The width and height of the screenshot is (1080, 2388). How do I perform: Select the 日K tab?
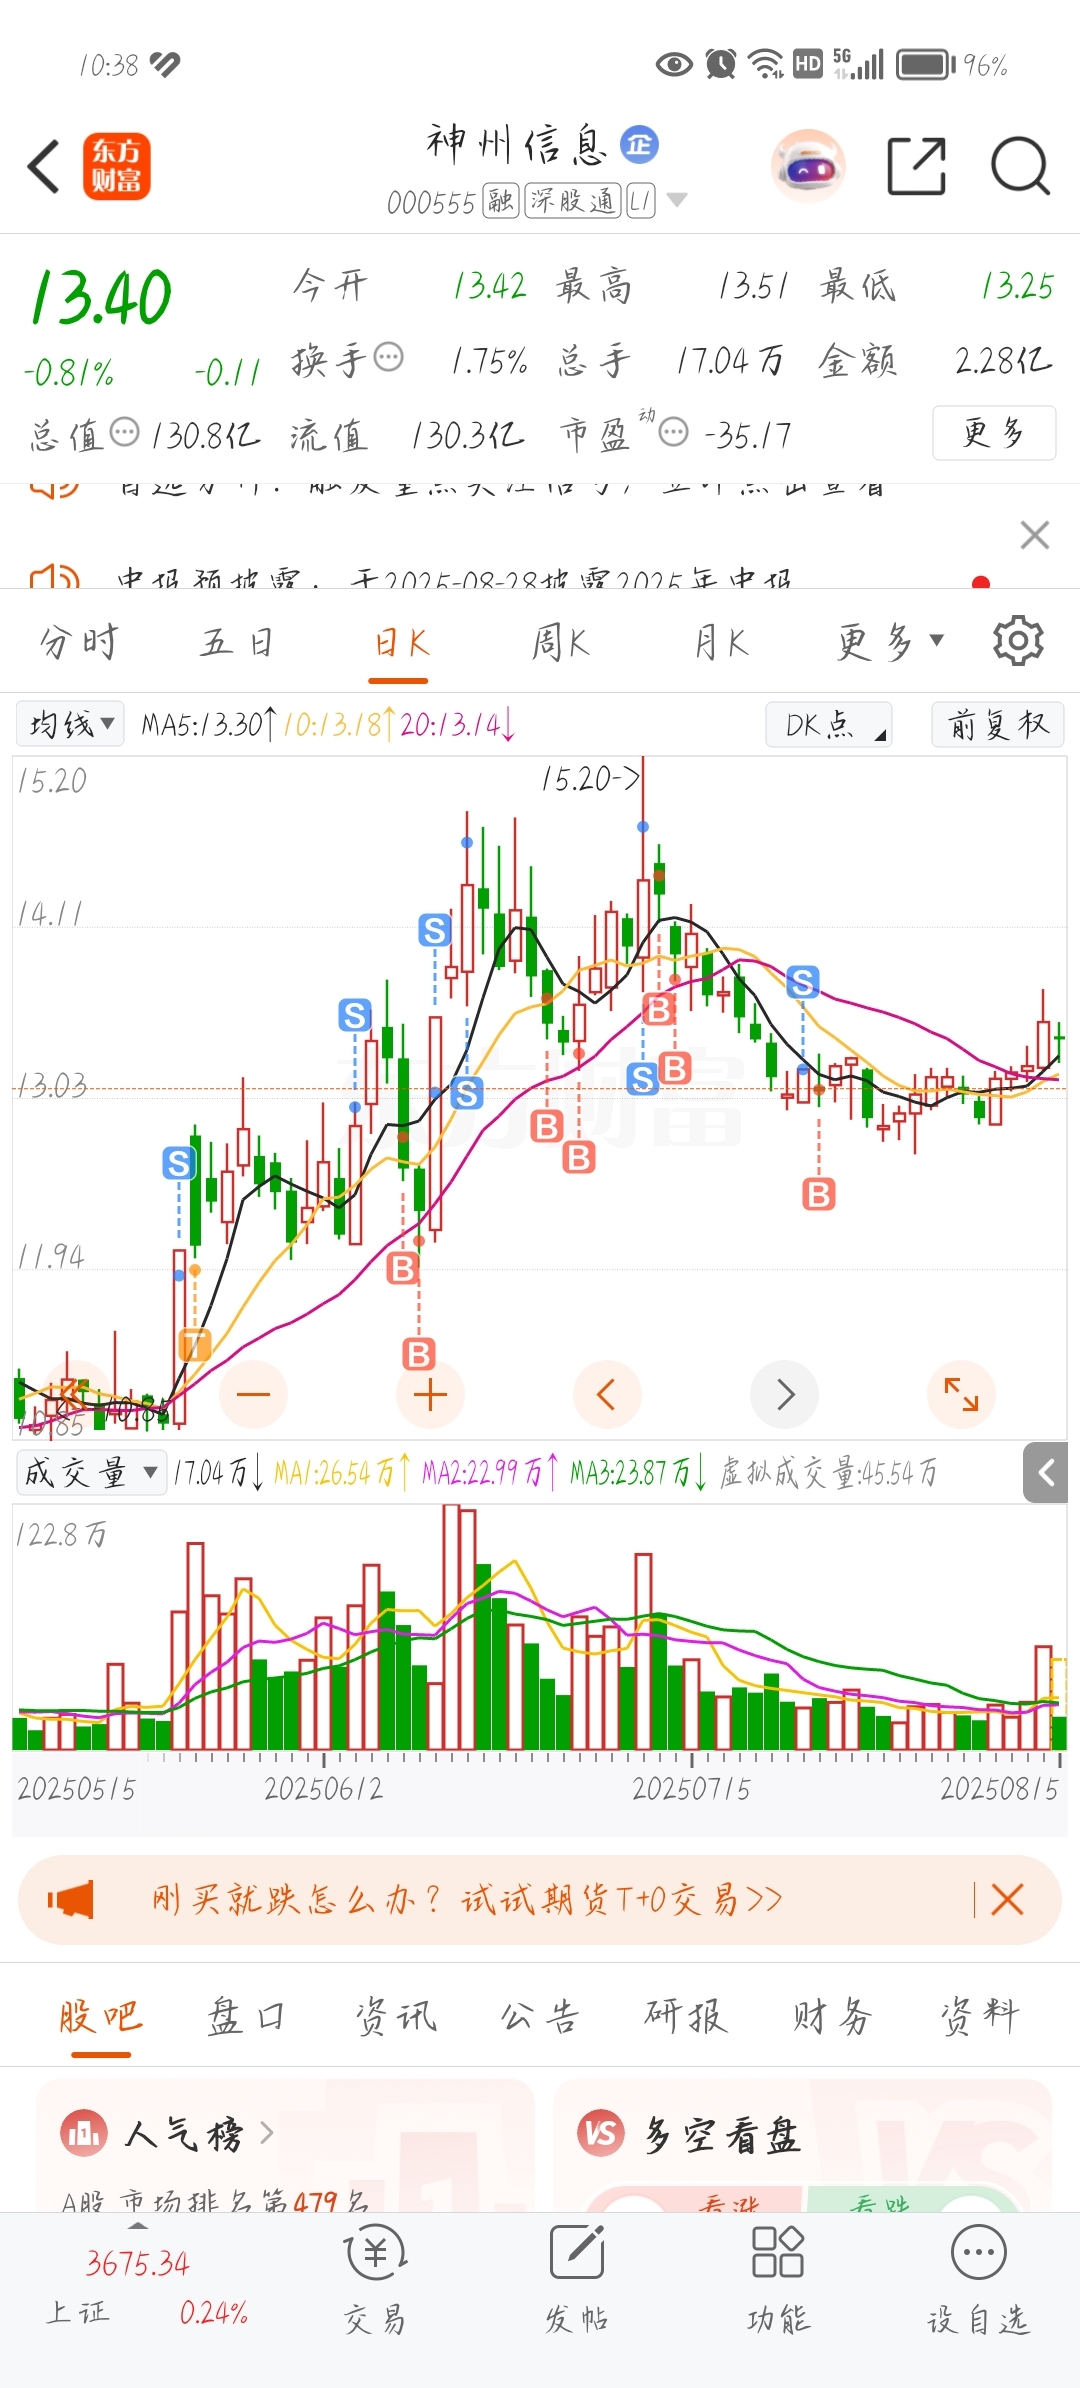pyautogui.click(x=400, y=641)
